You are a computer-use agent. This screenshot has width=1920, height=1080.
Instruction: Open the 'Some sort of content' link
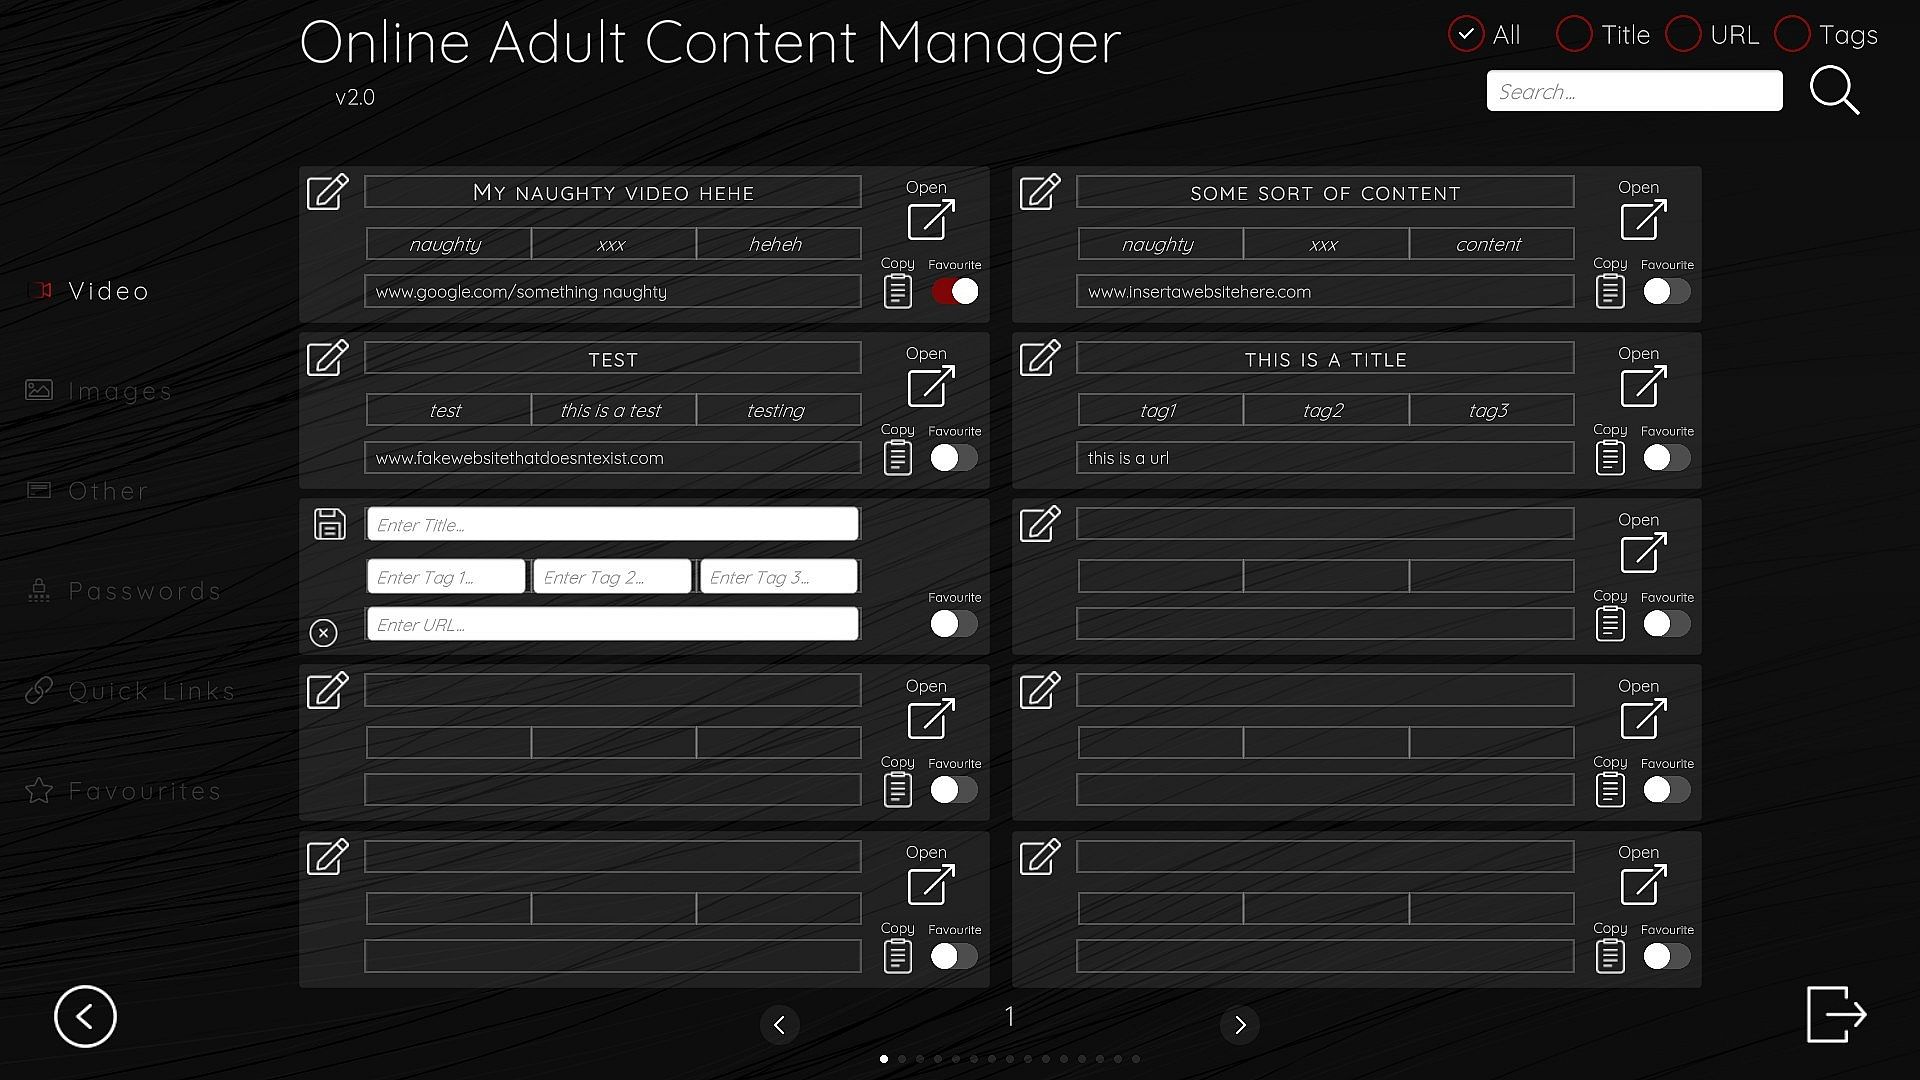(1642, 219)
